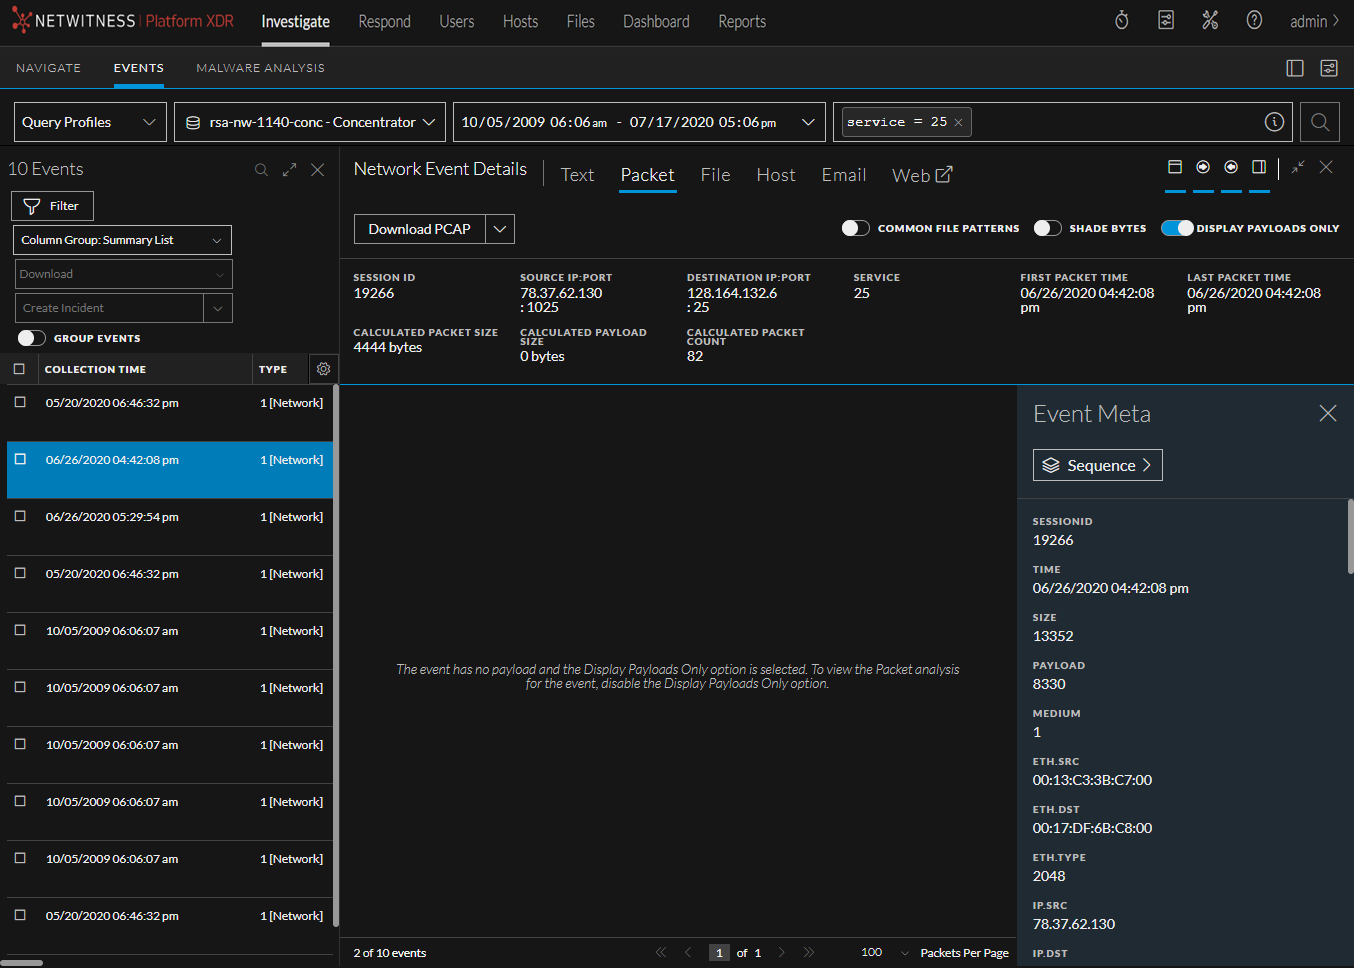1354x968 pixels.
Task: Open the Respond menu item
Action: 384,21
